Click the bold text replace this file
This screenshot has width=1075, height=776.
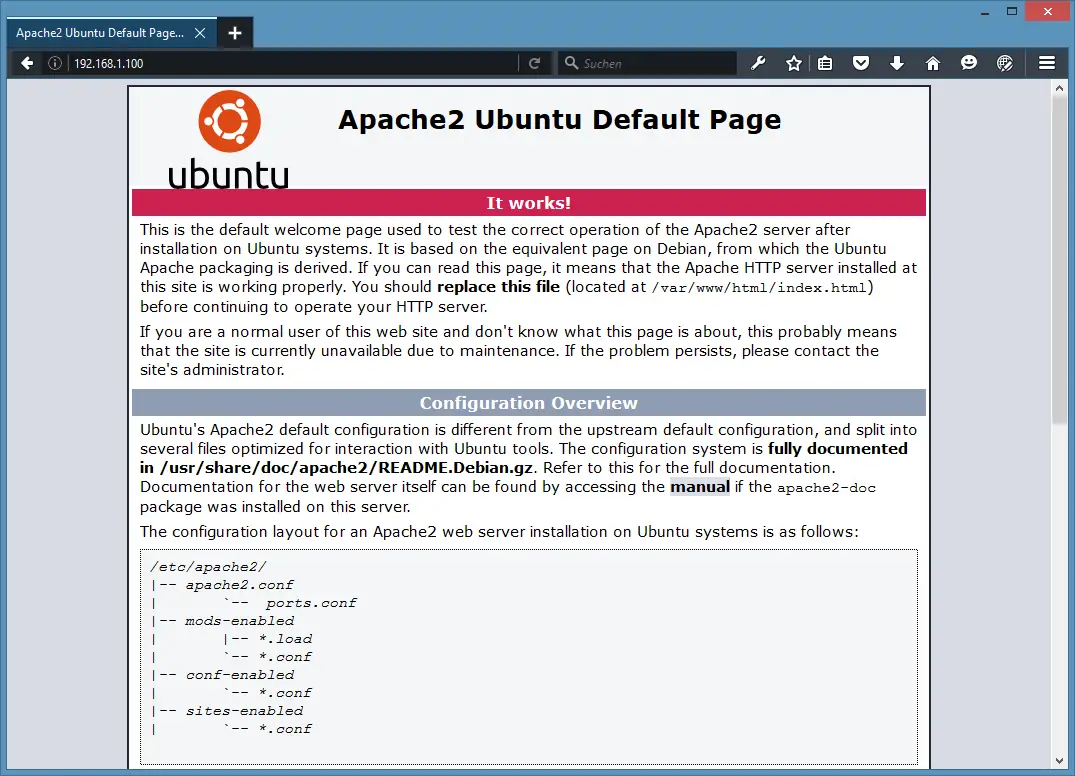498,287
